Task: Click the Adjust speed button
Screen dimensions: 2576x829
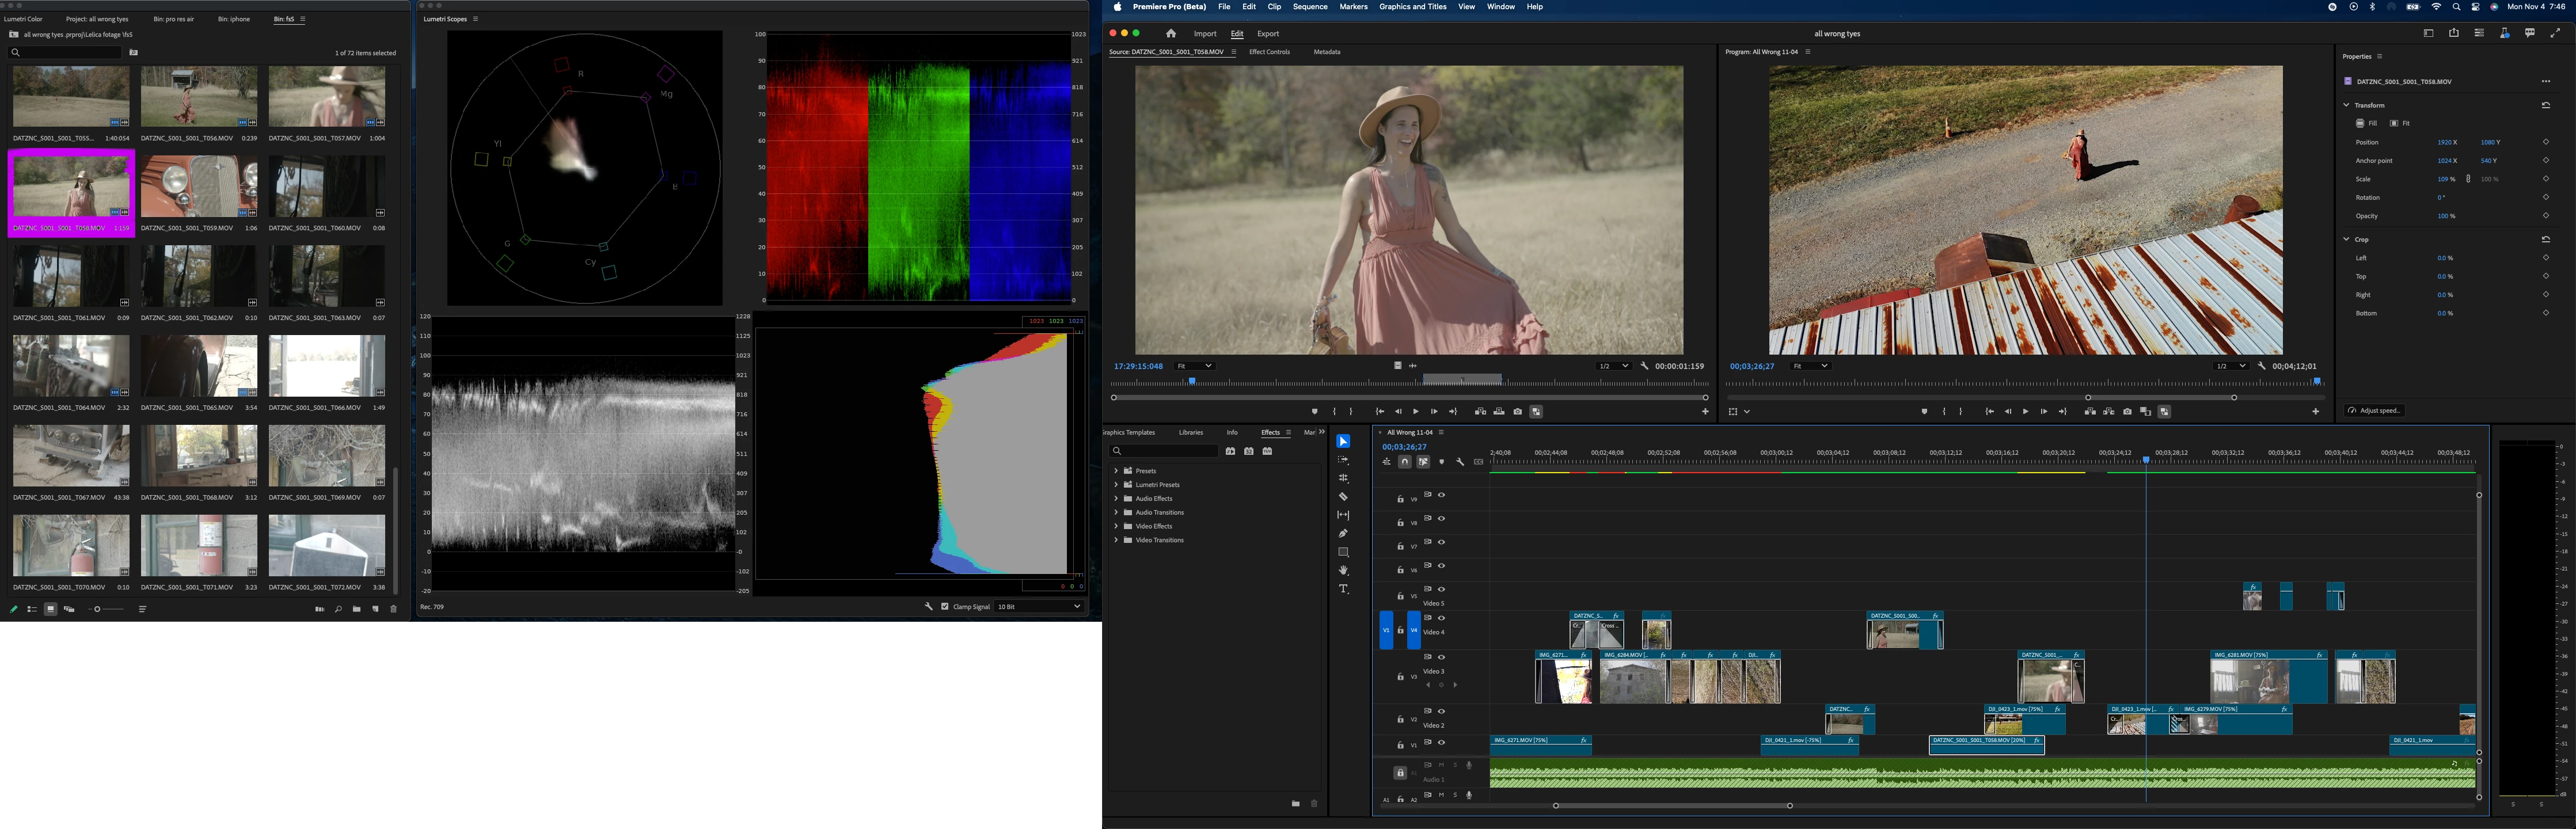Action: 2374,411
